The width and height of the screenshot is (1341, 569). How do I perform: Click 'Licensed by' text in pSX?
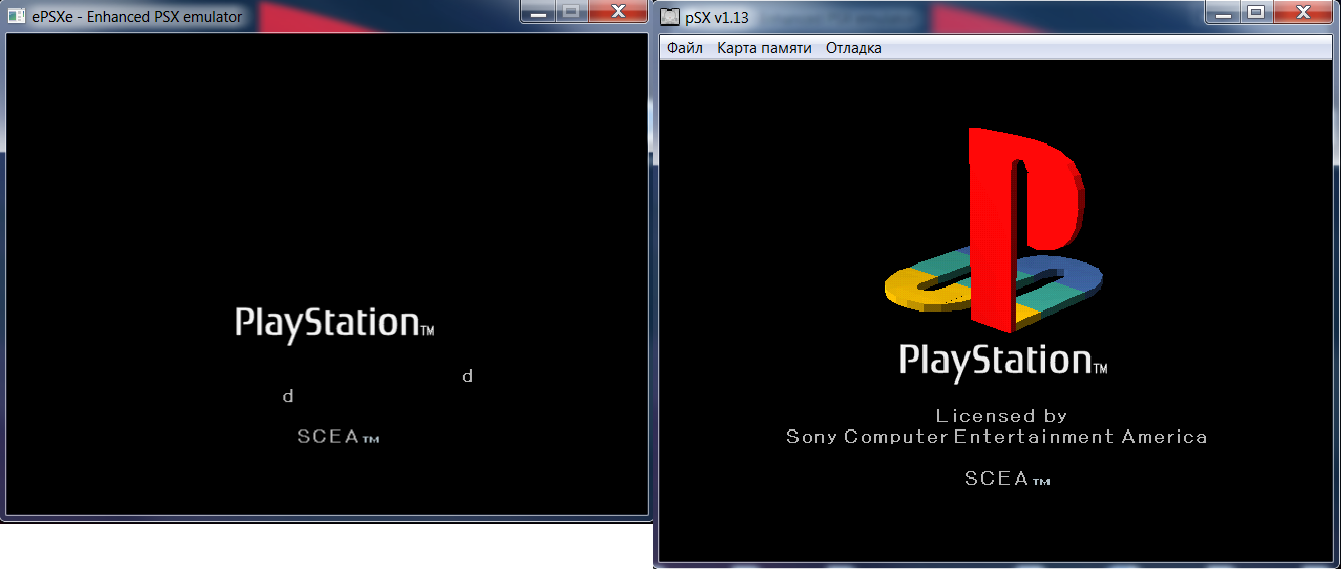click(x=1002, y=416)
